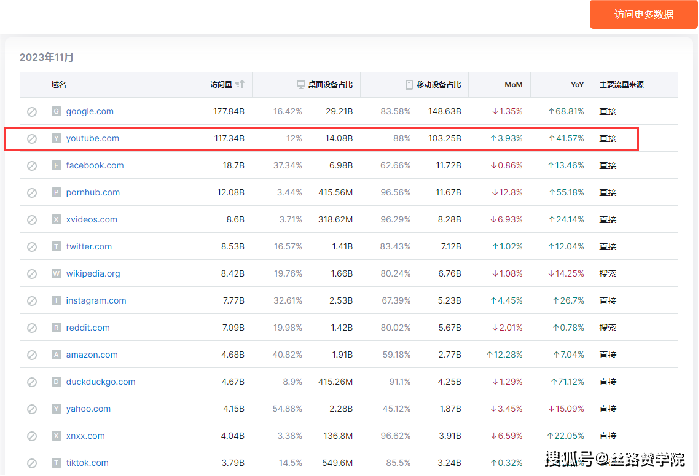699x476 pixels.
Task: Click the twitter.com favicon letter icon
Action: click(56, 246)
